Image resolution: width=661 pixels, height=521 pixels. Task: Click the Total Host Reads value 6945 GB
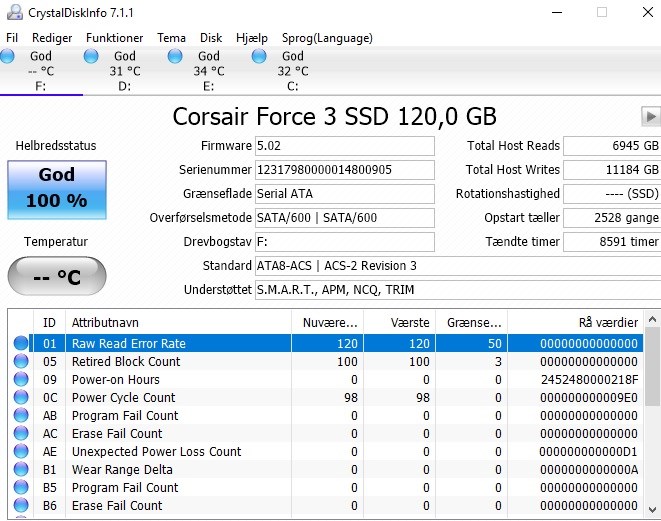[612, 146]
